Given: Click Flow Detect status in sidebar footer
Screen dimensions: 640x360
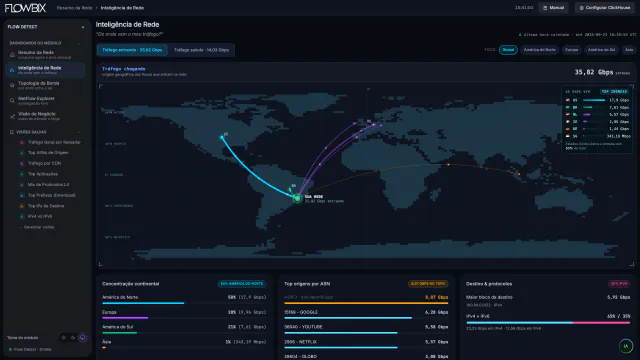Looking at the screenshot, I should pos(30,349).
